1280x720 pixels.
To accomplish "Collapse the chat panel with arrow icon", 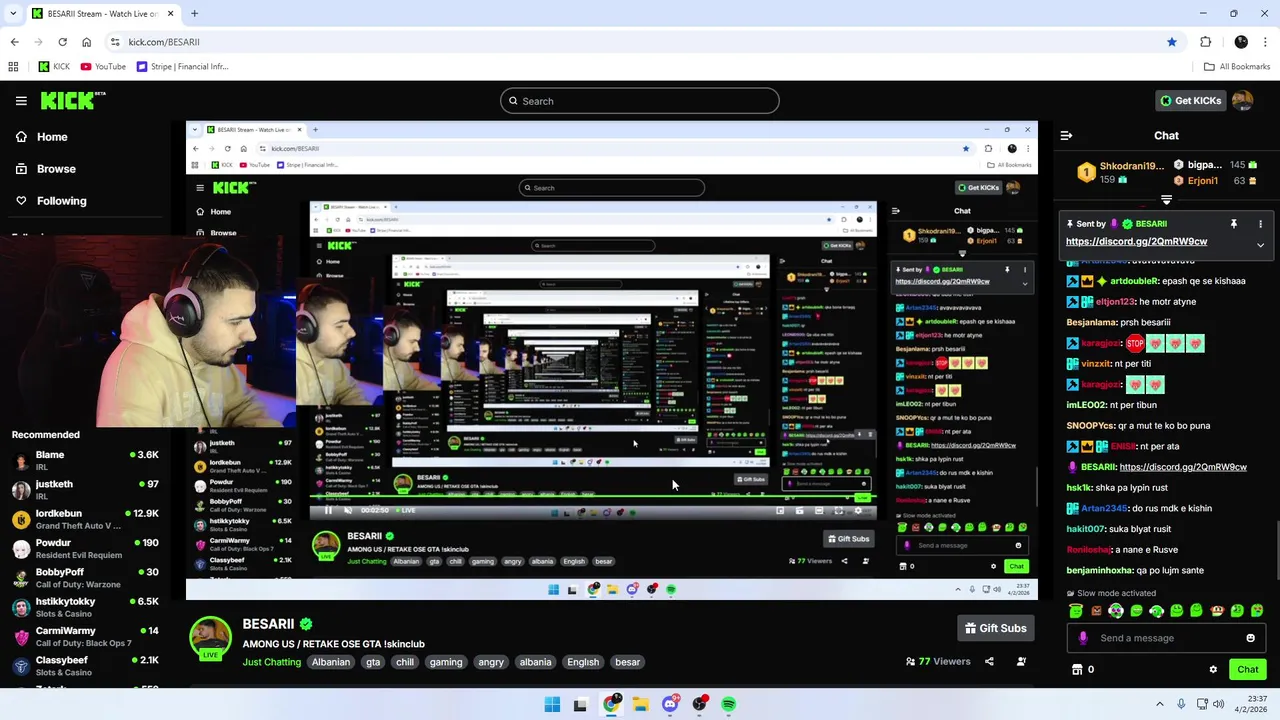I will 1066,135.
